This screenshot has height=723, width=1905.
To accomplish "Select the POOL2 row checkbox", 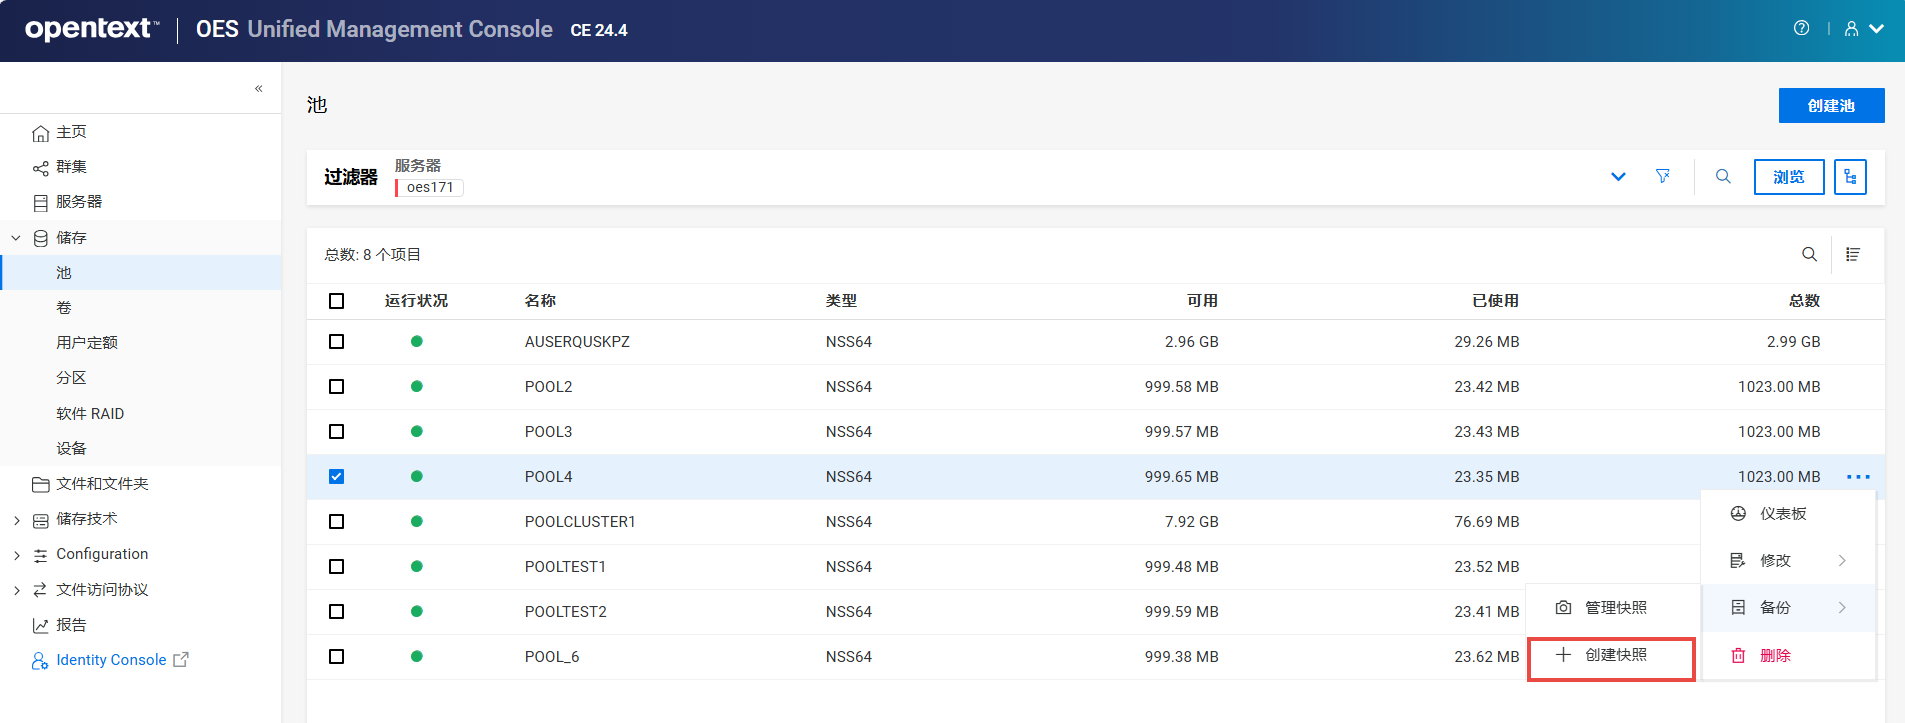I will click(x=336, y=387).
